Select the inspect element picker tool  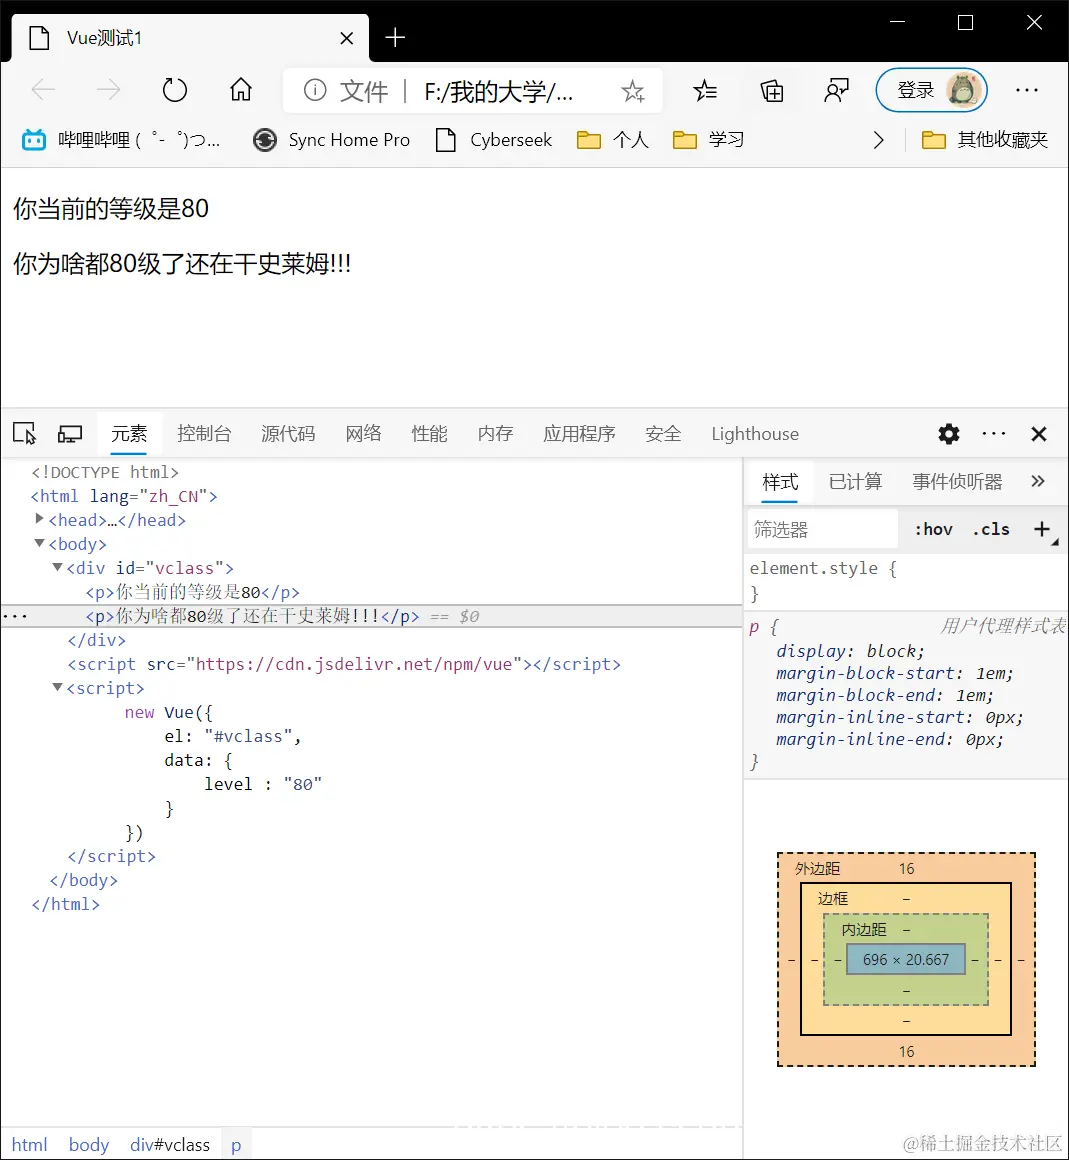point(24,433)
